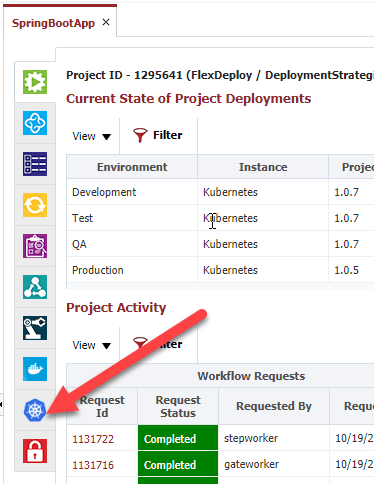
Task: Click the Requested By column header
Action: (274, 406)
